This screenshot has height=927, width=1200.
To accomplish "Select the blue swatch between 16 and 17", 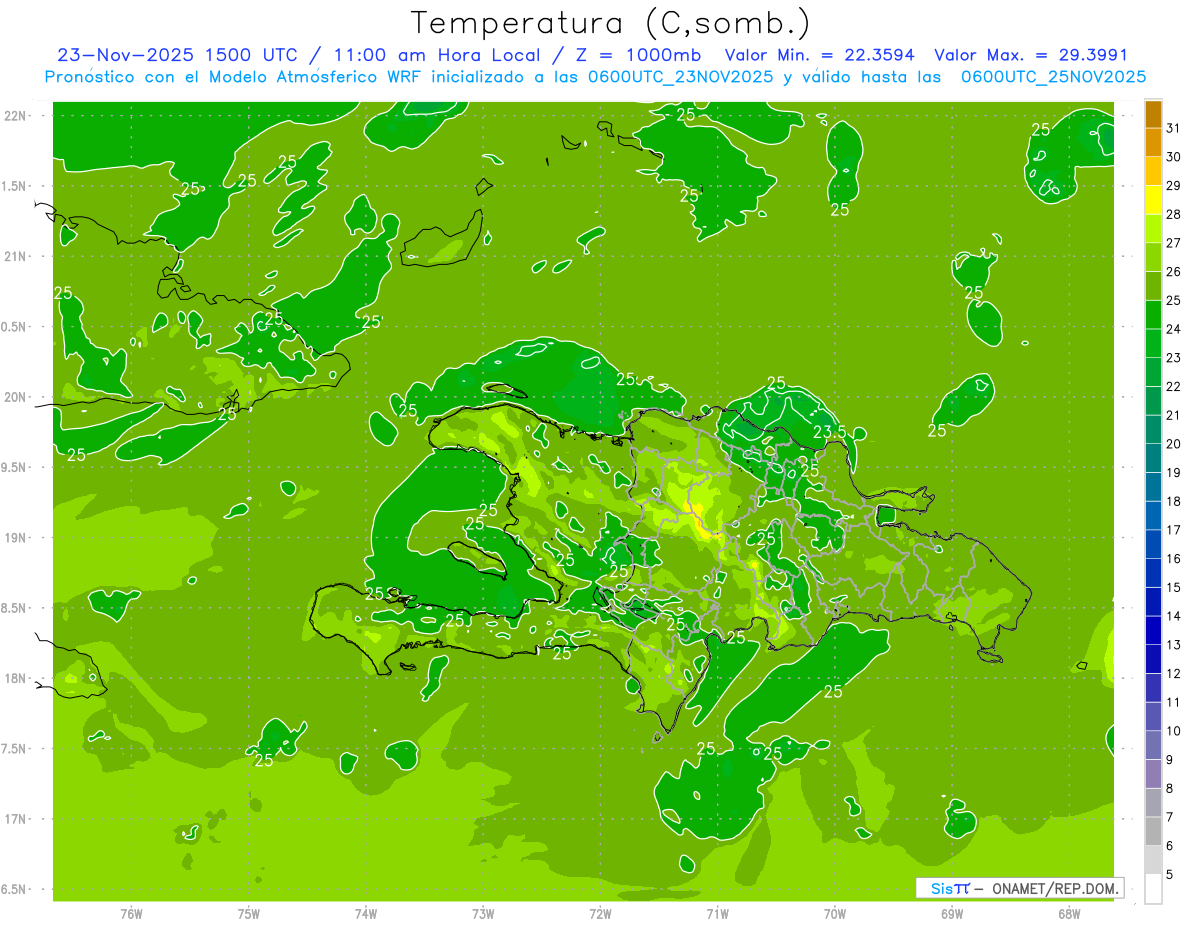I will [1153, 544].
